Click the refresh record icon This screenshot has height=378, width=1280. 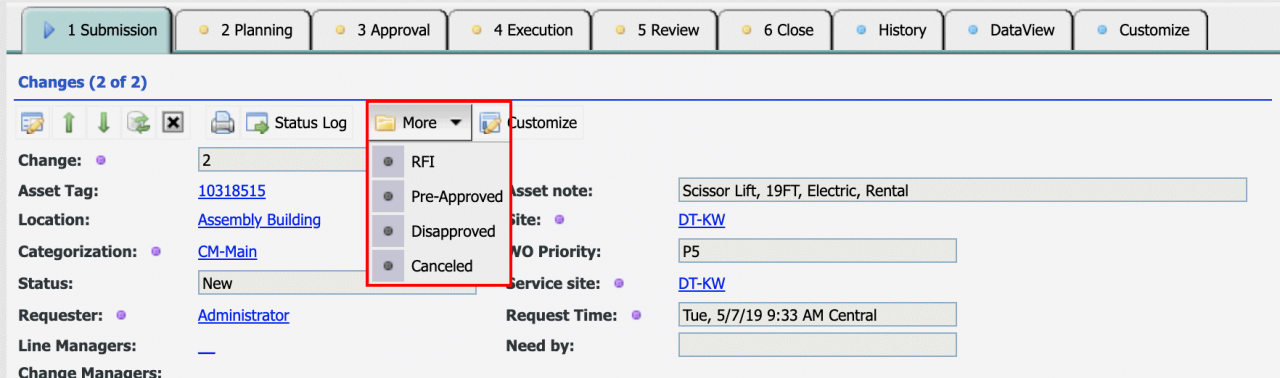coord(138,123)
